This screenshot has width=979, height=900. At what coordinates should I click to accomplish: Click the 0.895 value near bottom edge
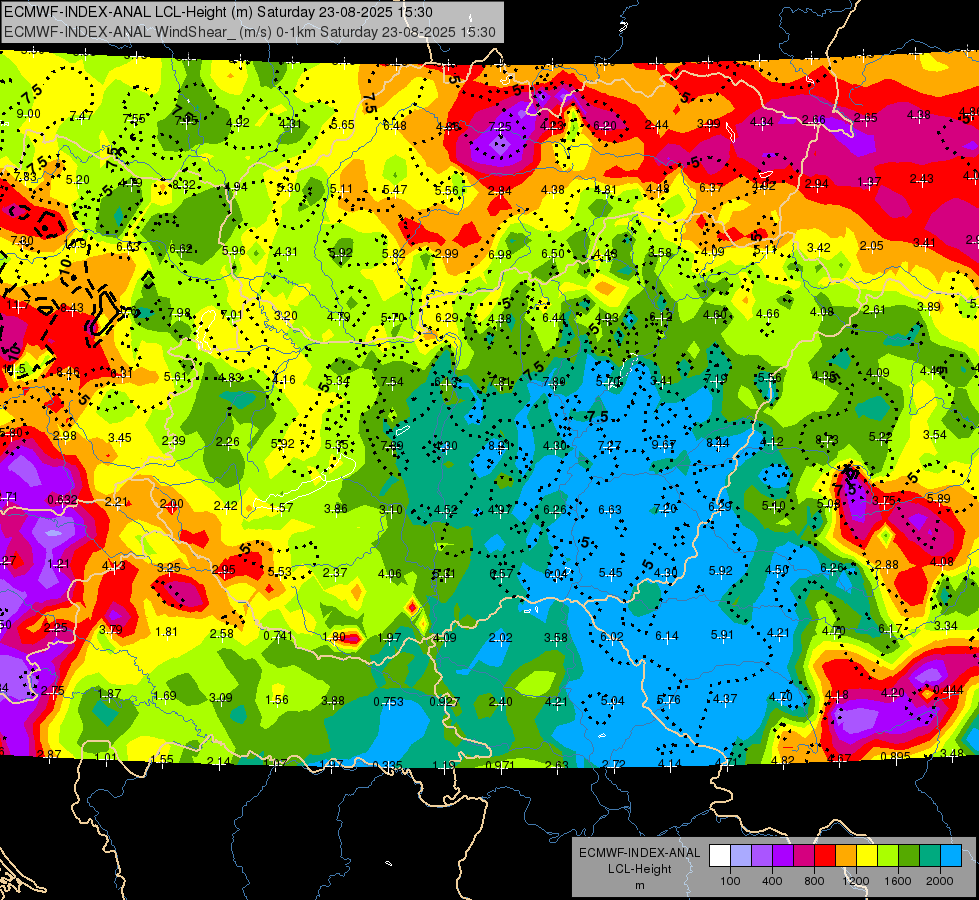tap(895, 756)
